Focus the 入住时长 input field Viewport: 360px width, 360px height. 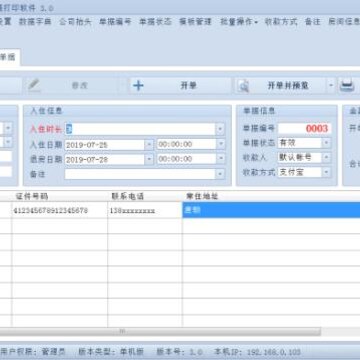(140, 129)
